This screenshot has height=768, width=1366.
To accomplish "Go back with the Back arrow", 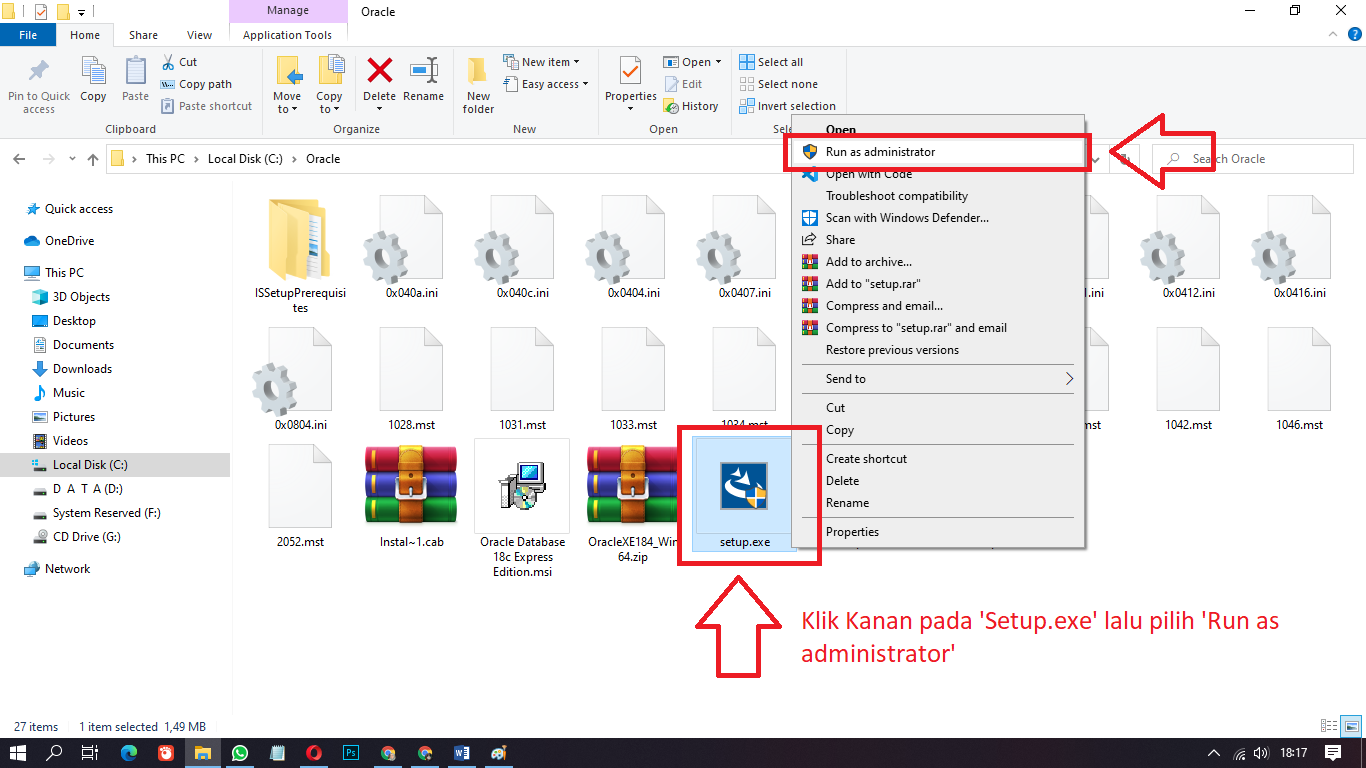I will click(20, 159).
